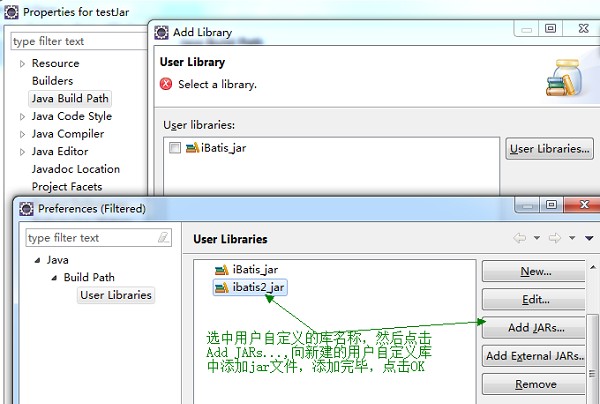
Task: Click the Preferences window Eclipse icon
Action: 26,209
